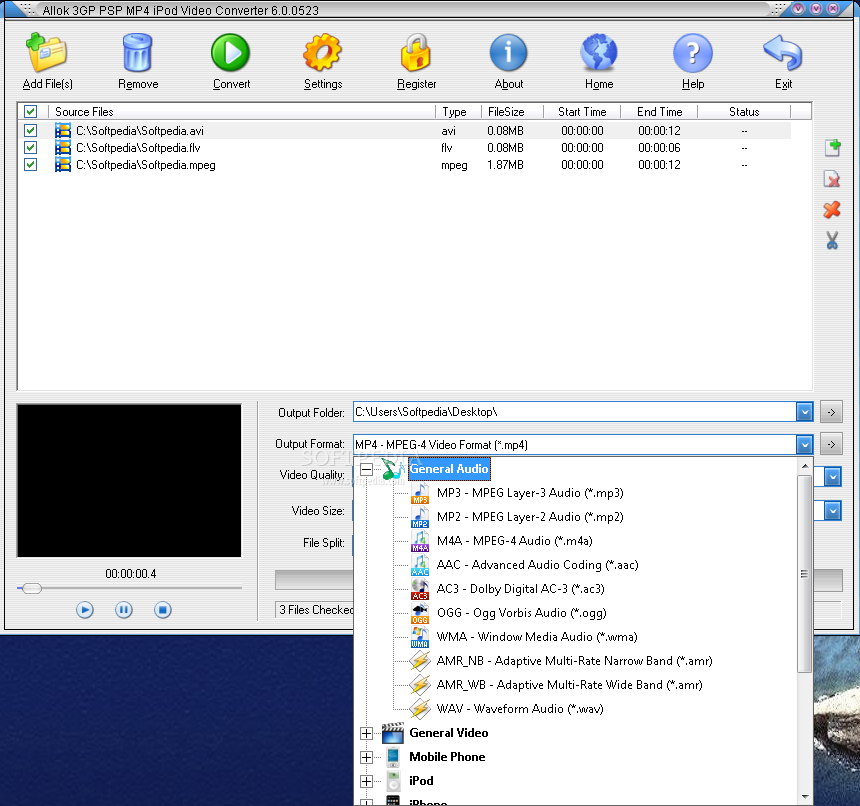Click the preview pause button

tap(123, 610)
